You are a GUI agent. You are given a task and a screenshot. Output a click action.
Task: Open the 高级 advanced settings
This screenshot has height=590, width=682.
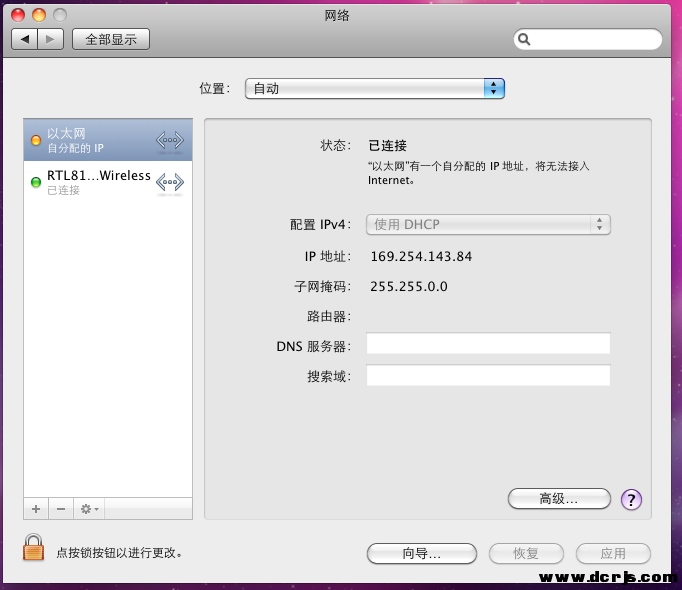pos(558,498)
